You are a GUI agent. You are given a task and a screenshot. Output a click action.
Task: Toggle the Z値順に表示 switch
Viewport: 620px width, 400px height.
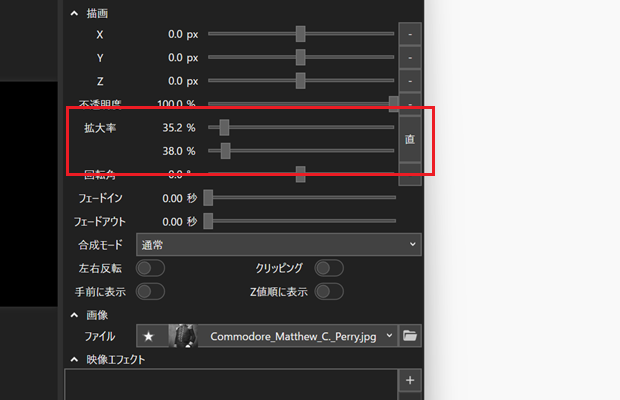click(x=329, y=291)
